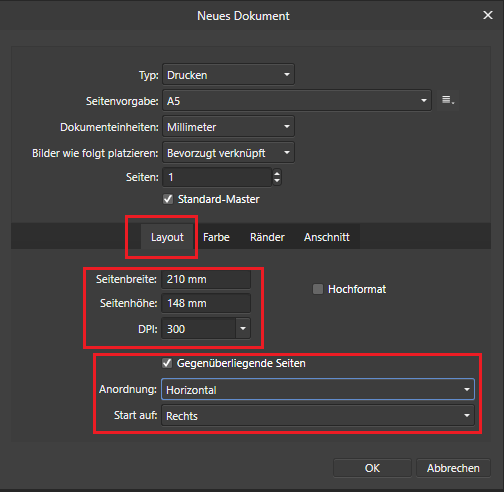The height and width of the screenshot is (492, 504).
Task: Click the Seitenbreite input field
Action: tap(206, 279)
